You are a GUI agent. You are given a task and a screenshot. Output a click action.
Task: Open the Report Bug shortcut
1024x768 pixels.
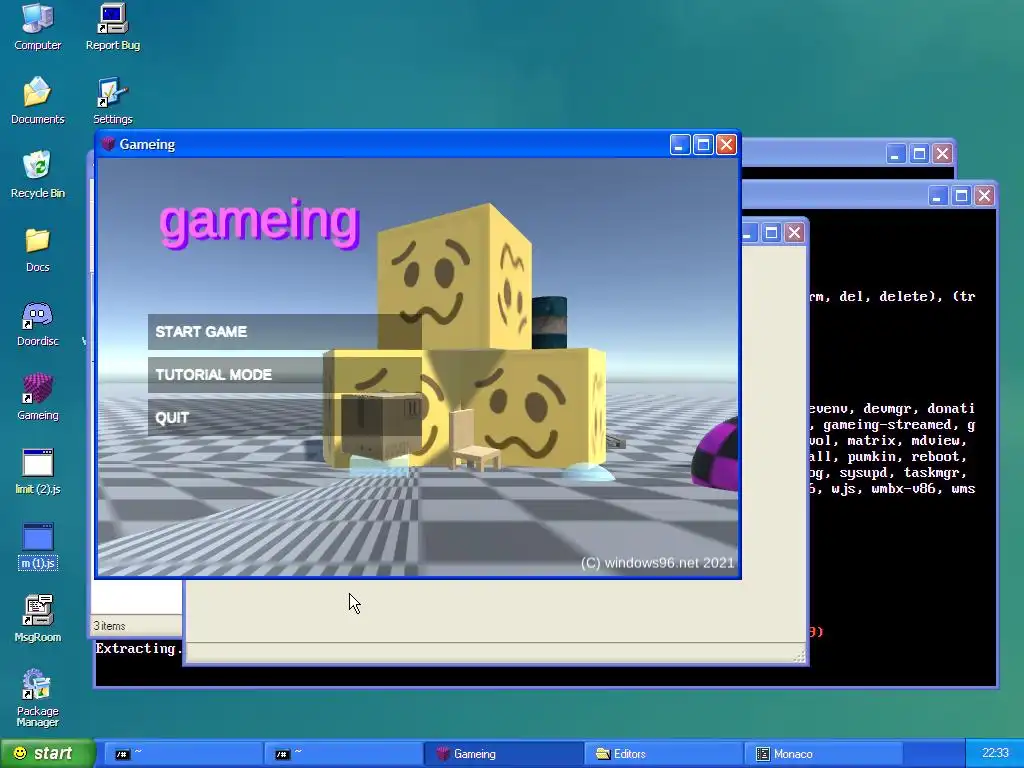(112, 27)
